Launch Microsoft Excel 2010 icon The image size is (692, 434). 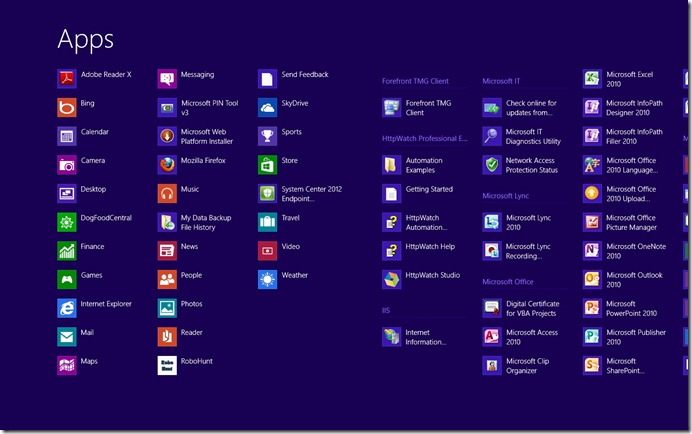(x=592, y=79)
